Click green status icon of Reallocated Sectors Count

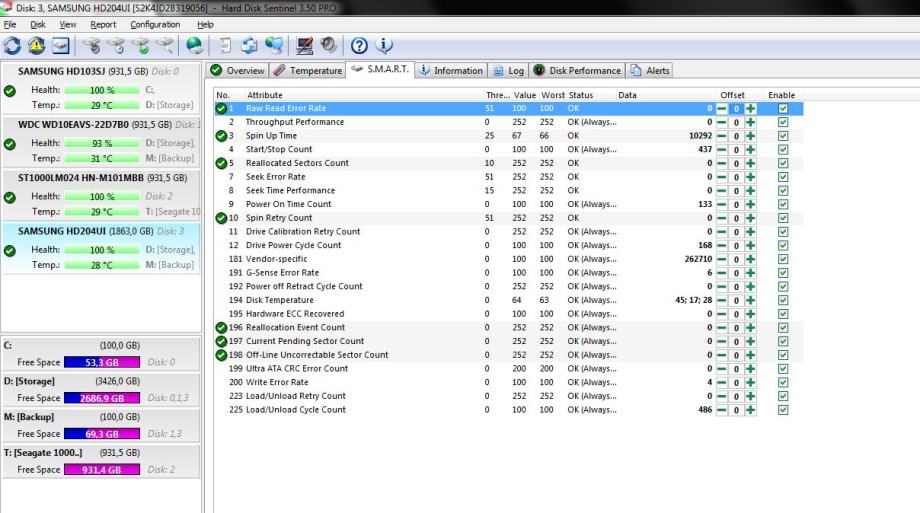(221, 163)
